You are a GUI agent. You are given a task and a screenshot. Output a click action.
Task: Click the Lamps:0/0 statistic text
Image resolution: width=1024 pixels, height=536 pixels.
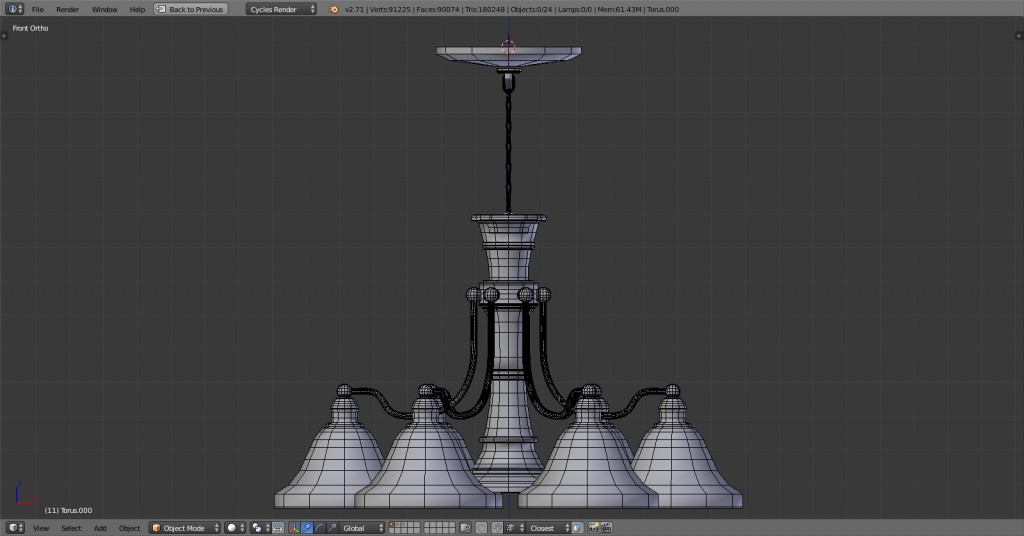coord(575,9)
